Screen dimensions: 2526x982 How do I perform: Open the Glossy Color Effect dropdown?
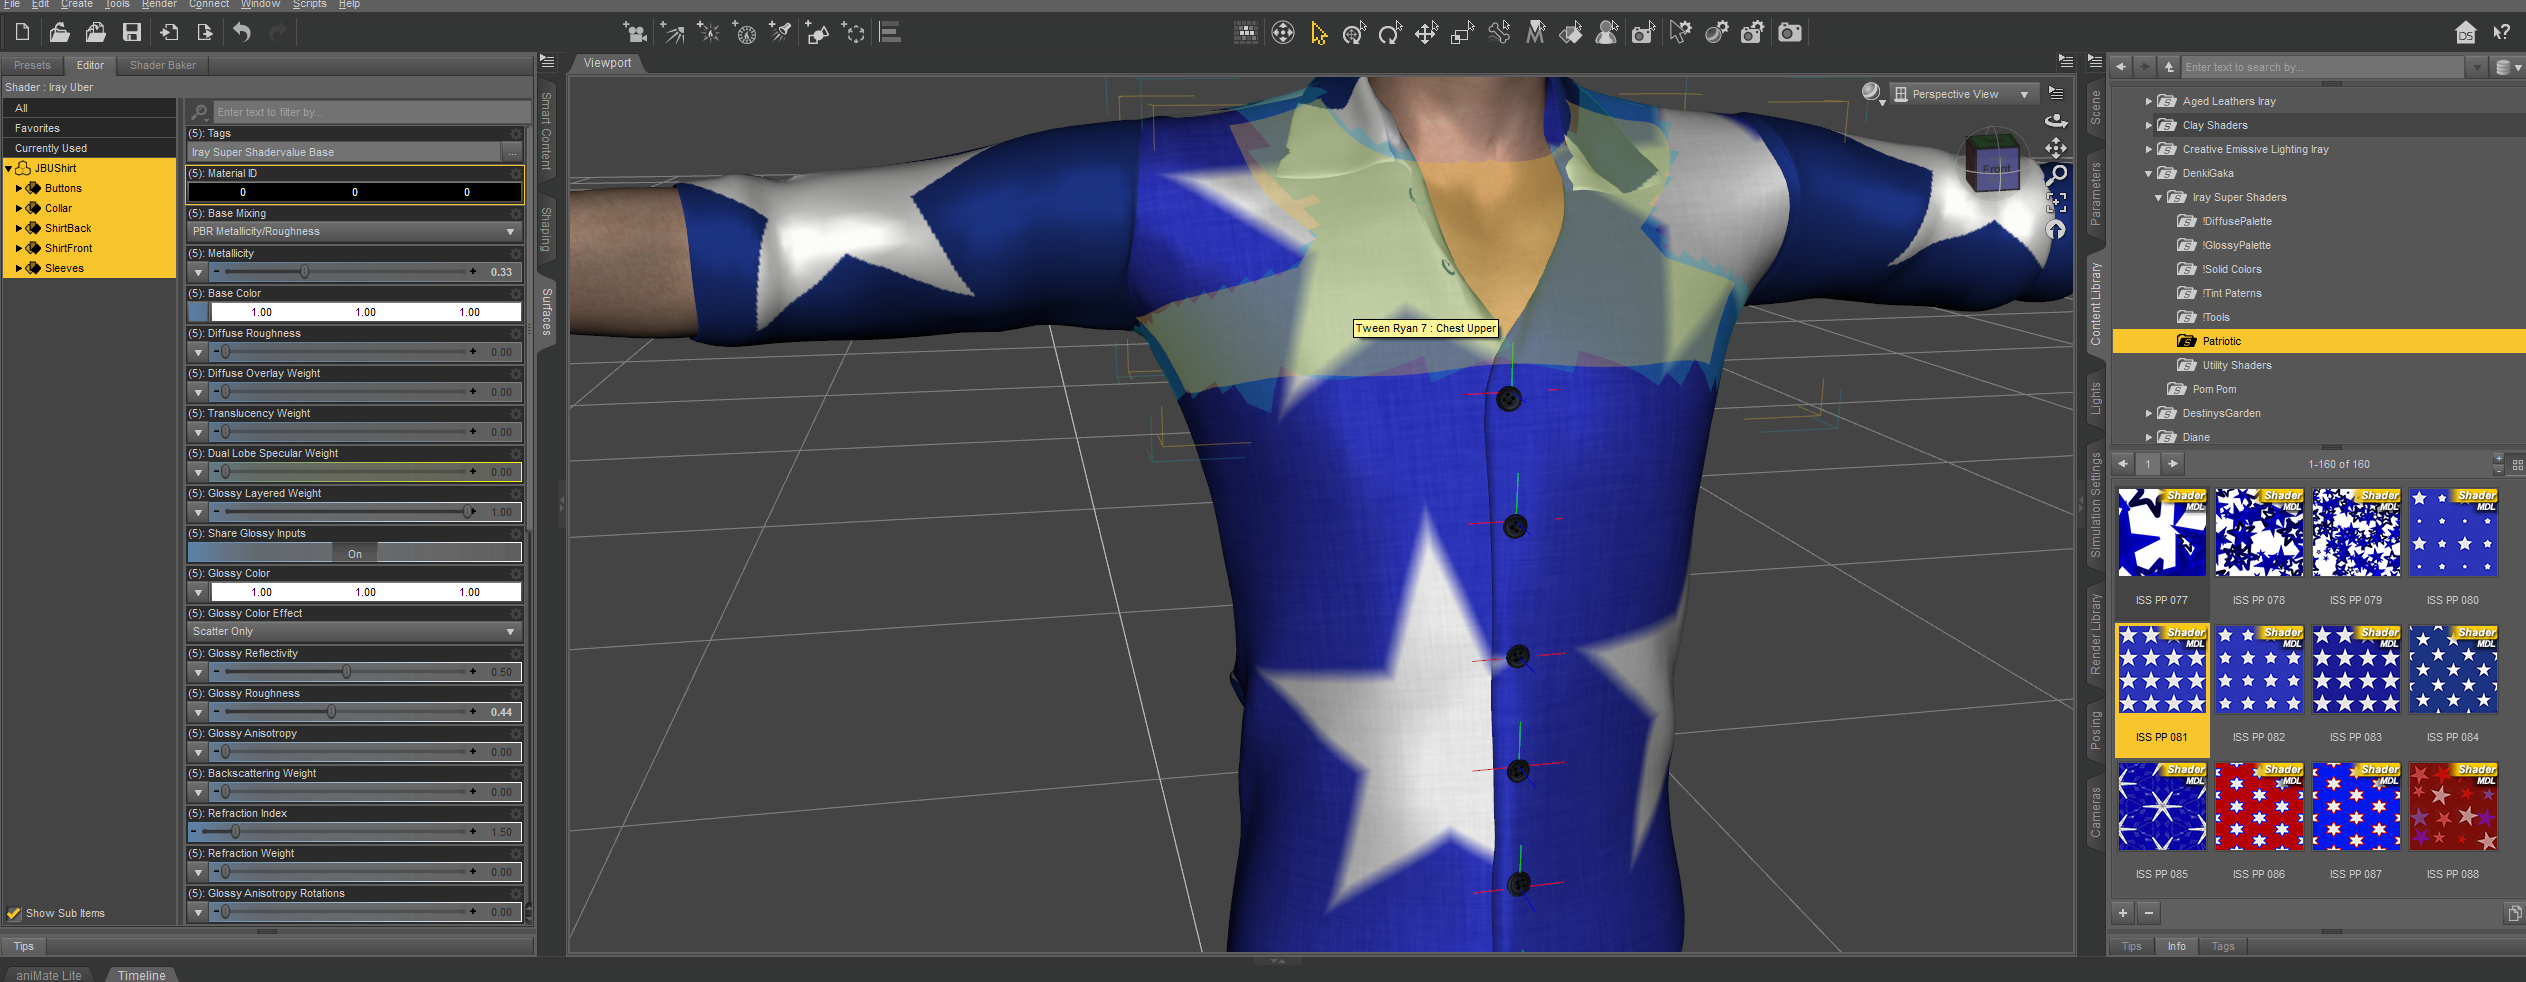(x=354, y=631)
